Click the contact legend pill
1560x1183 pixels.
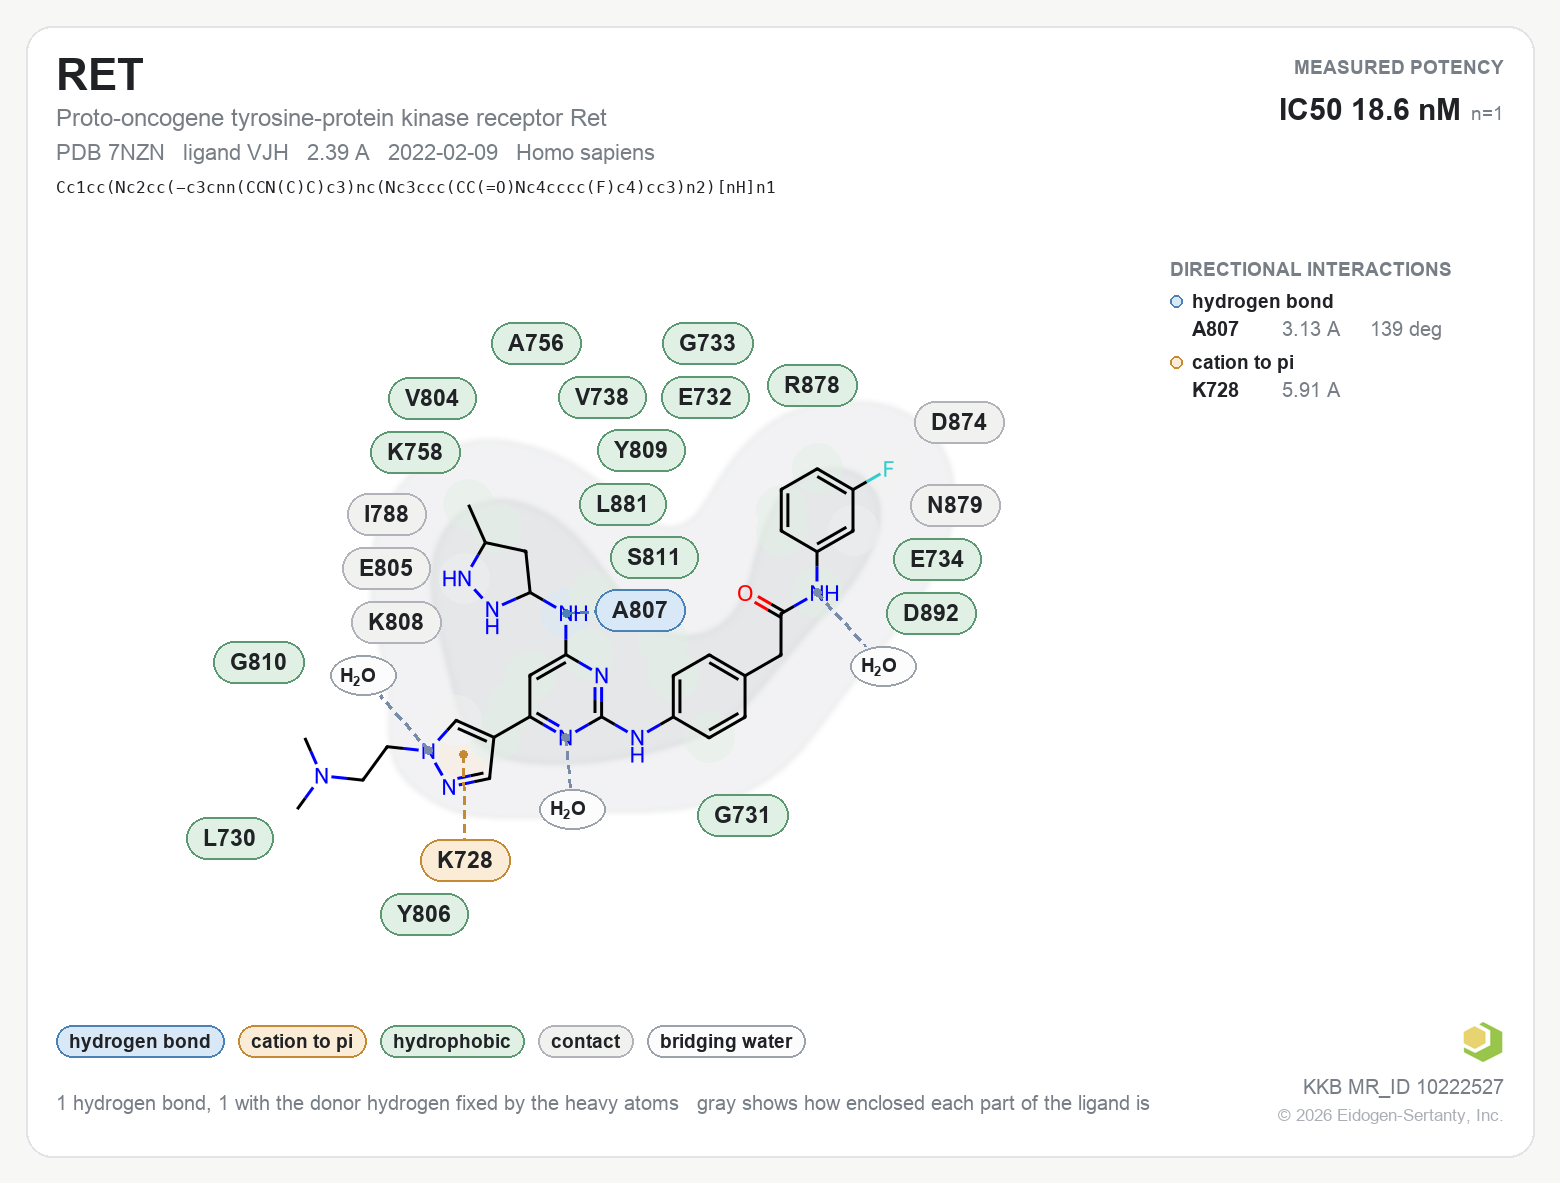tap(586, 1041)
